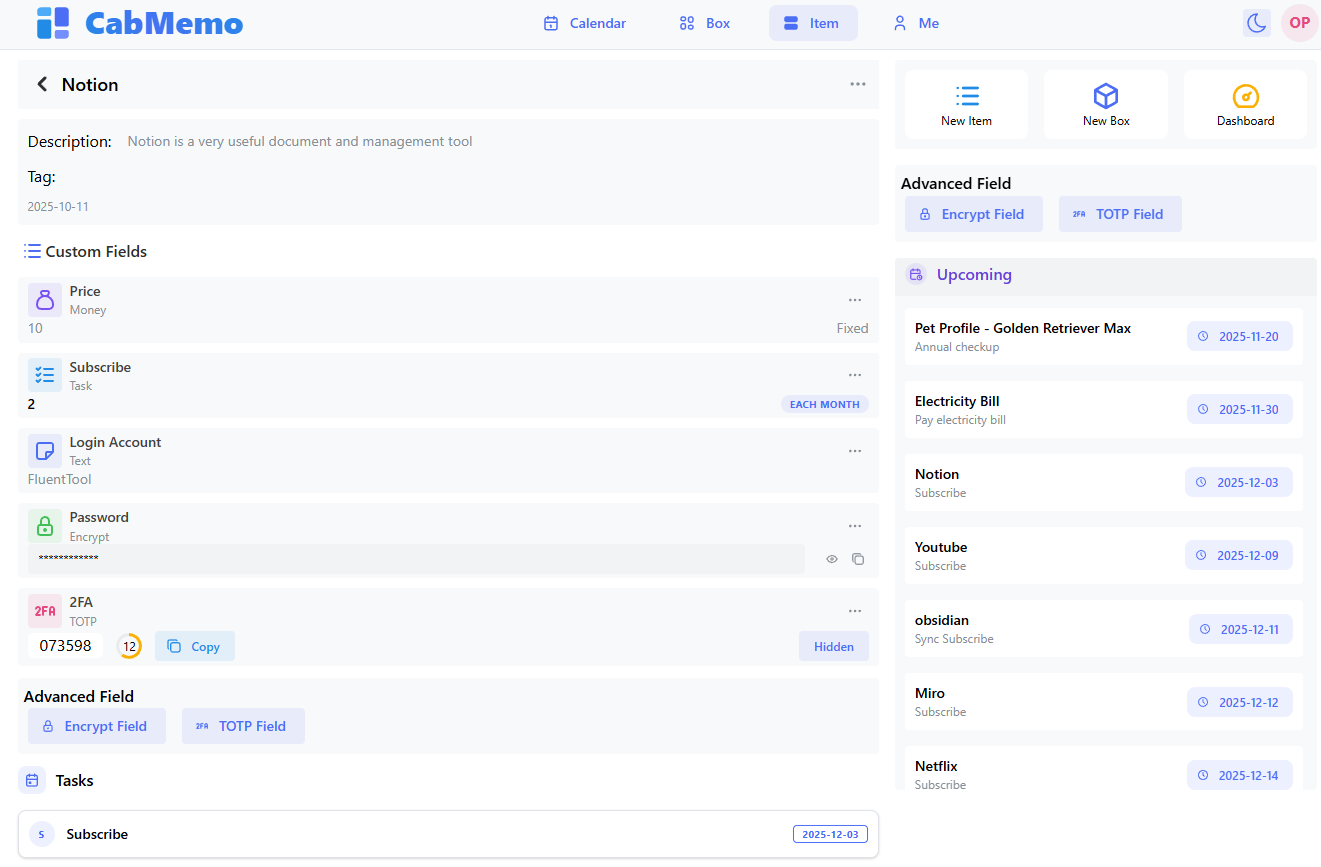Open the Miro upcoming entry
The width and height of the screenshot is (1321, 867).
pyautogui.click(x=1104, y=701)
